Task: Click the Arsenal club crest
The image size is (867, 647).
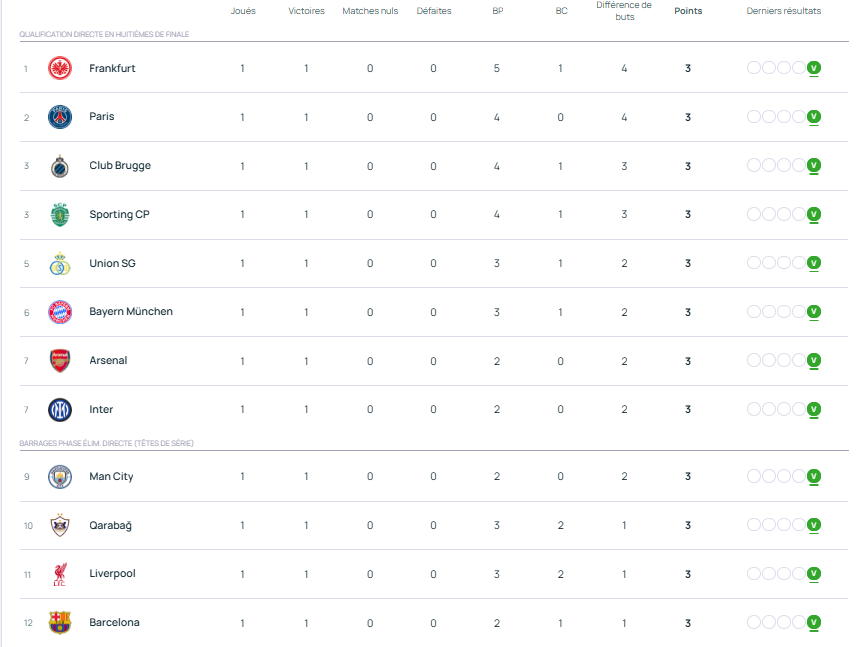Action: tap(60, 361)
